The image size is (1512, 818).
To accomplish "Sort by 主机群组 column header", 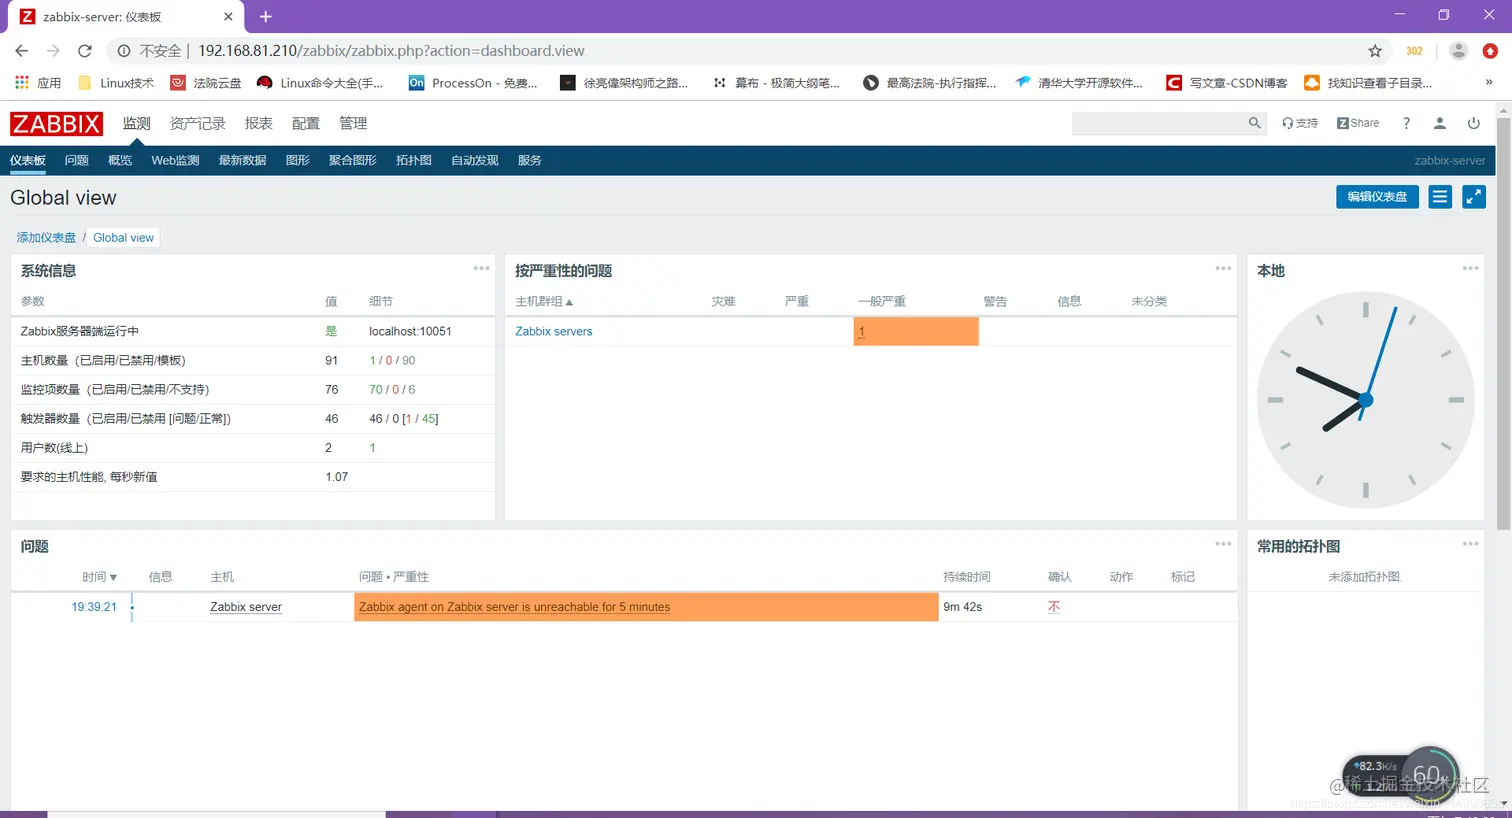I will click(x=544, y=301).
